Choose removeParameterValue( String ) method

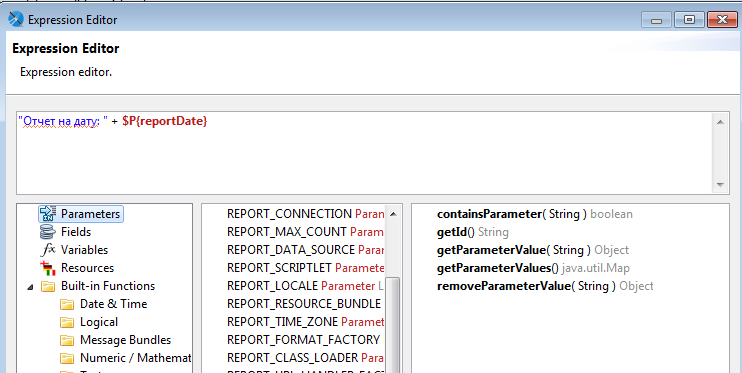(x=545, y=286)
